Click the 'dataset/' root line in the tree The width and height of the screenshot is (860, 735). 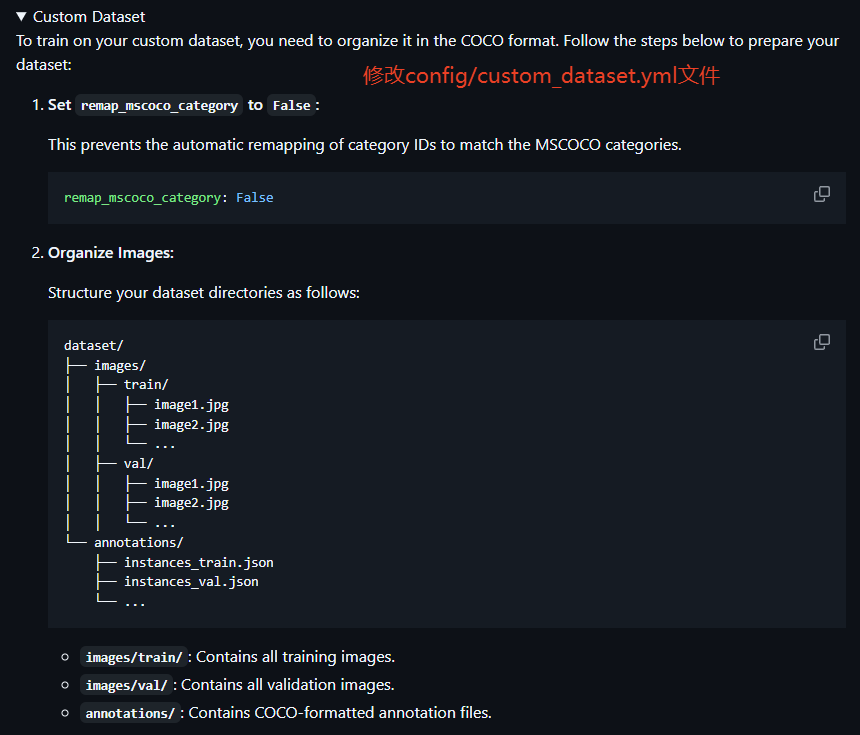click(94, 346)
